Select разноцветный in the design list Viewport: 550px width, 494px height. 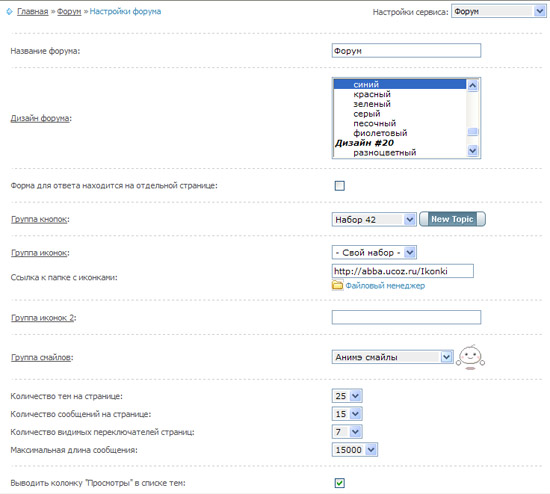384,153
